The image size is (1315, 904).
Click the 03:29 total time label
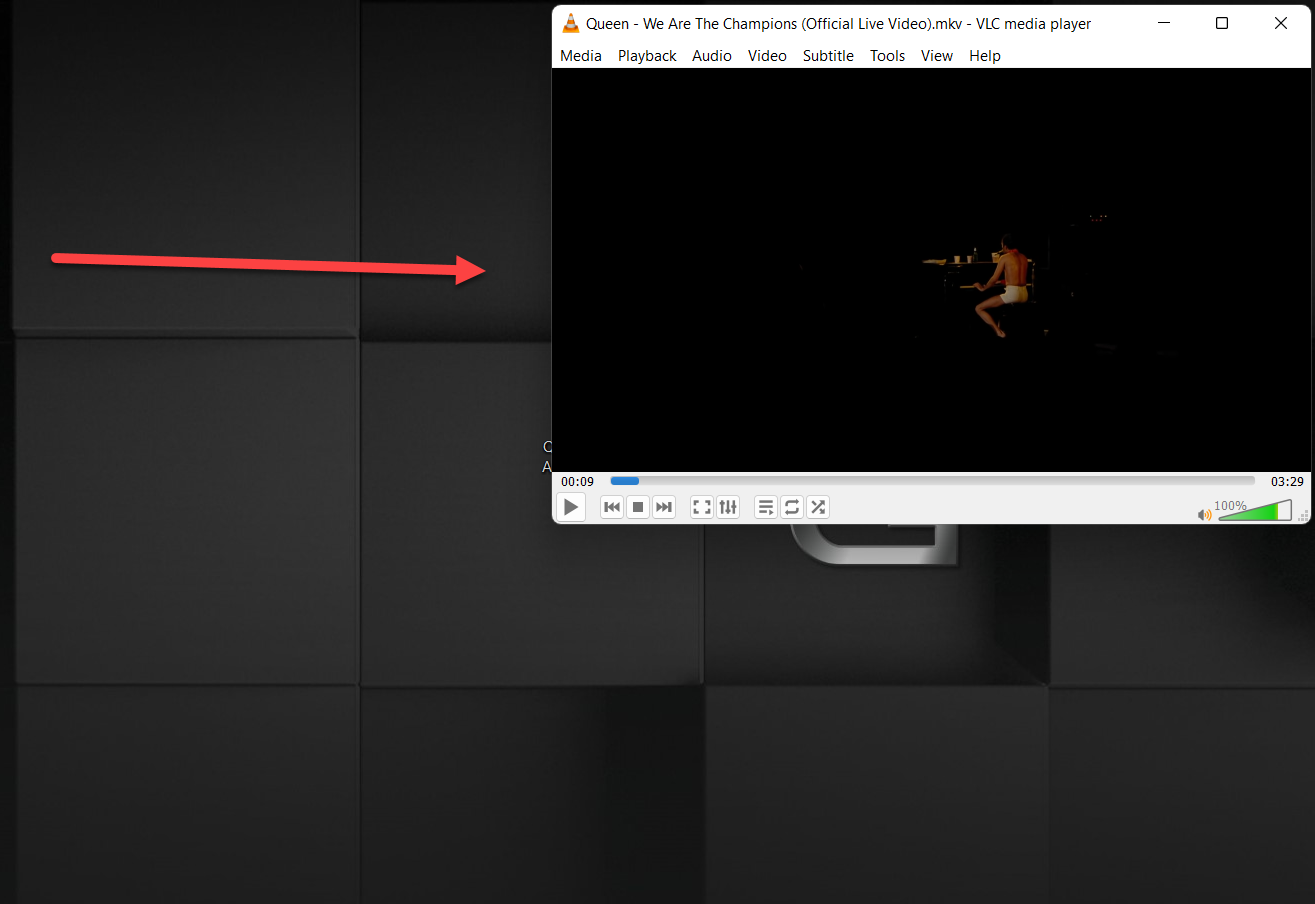(1287, 482)
